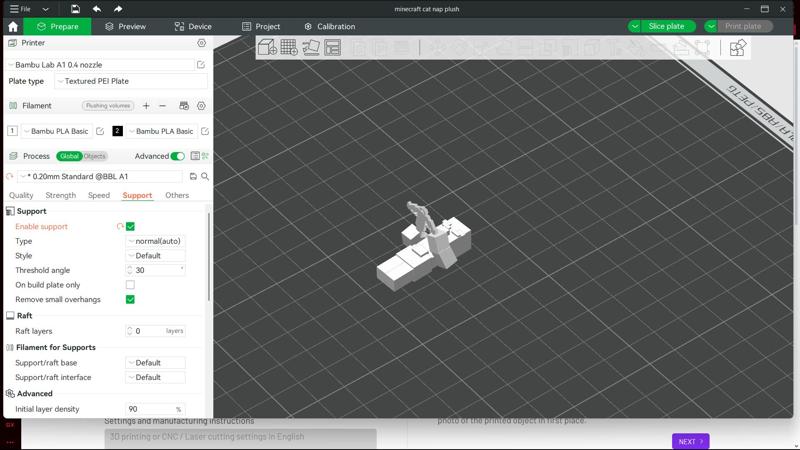Open the Project tab
Viewport: 800px width, 450px height.
[x=261, y=27]
